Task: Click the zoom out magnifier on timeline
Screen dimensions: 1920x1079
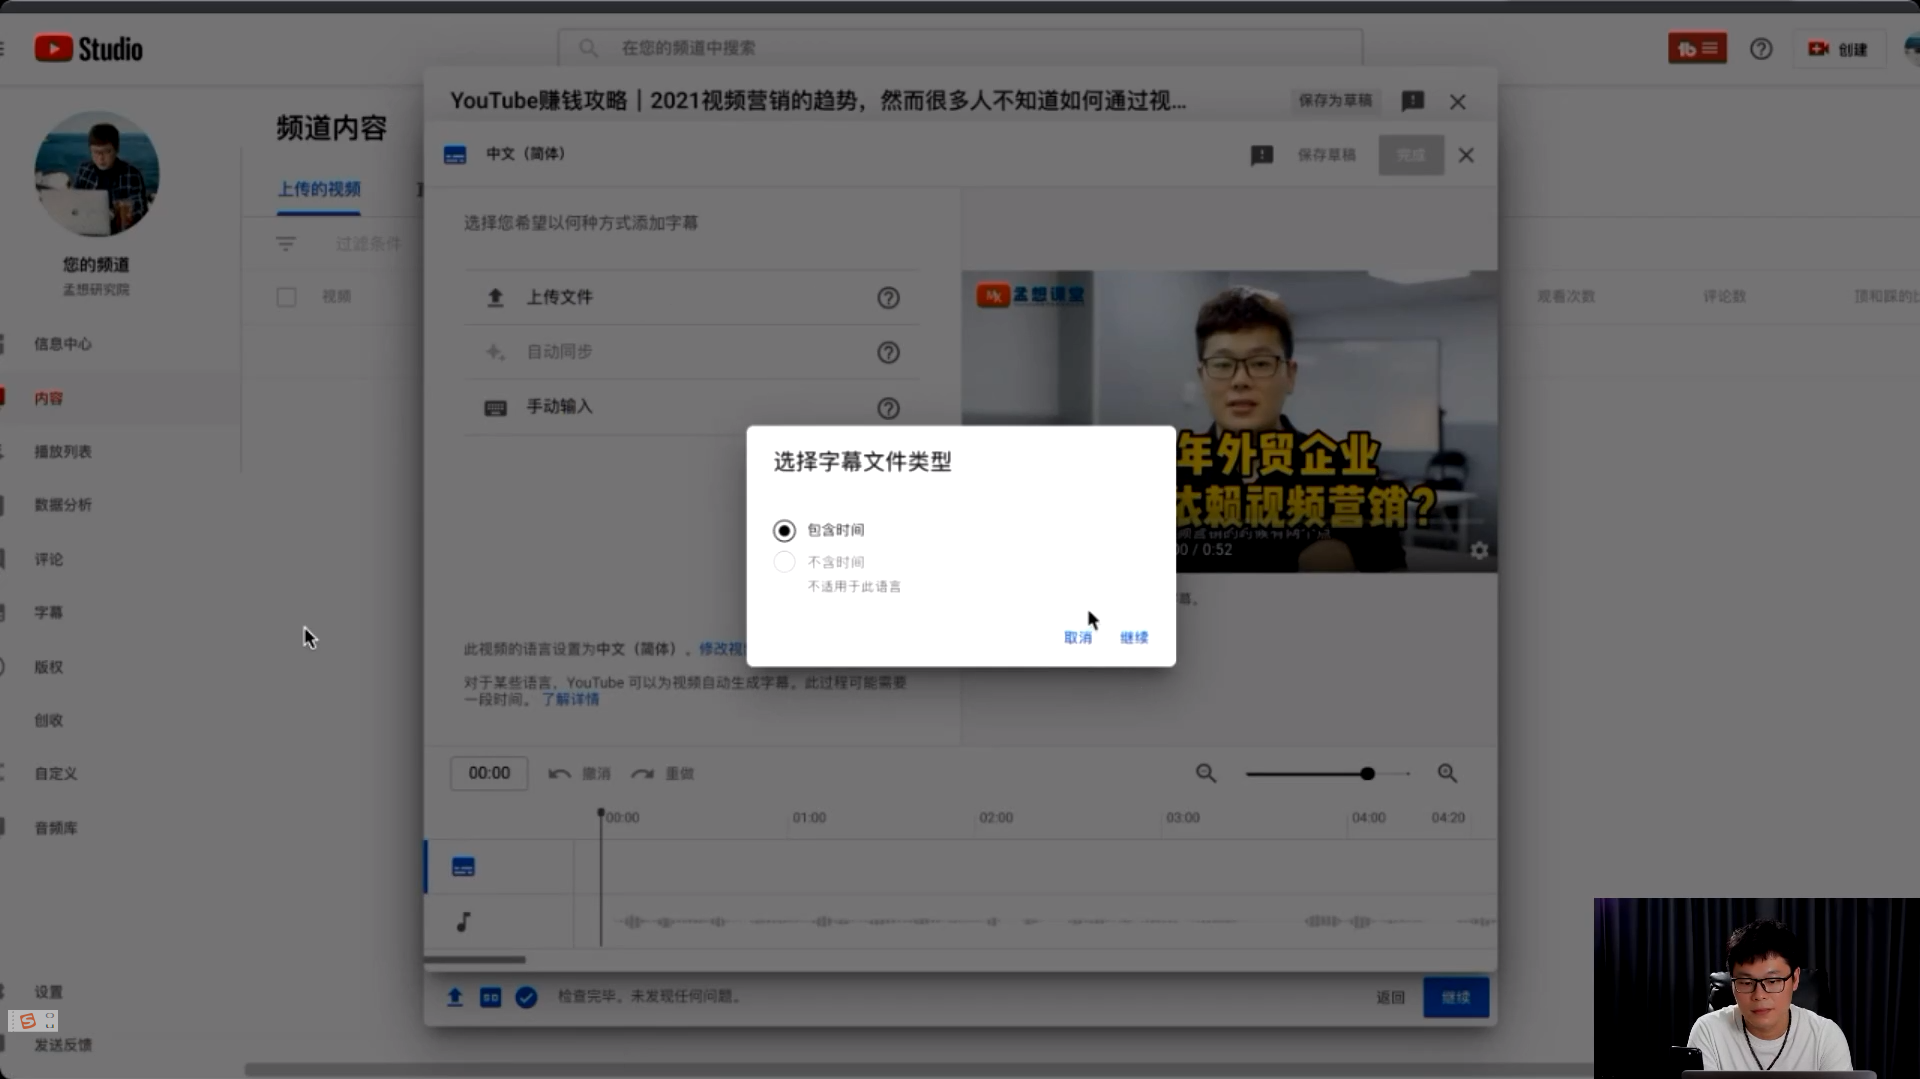Action: [1206, 773]
